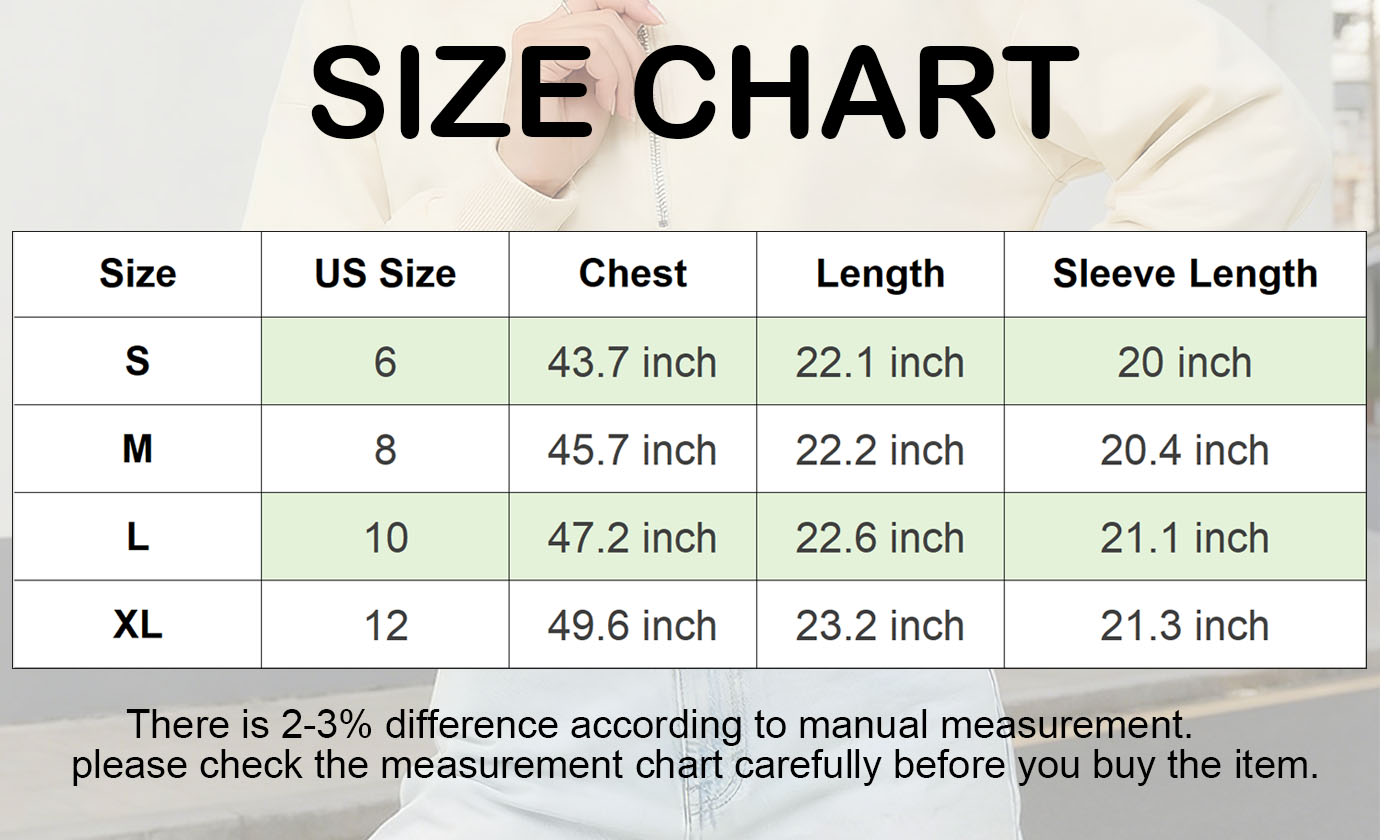The image size is (1400, 840).
Task: Select the M size row label
Action: click(137, 449)
